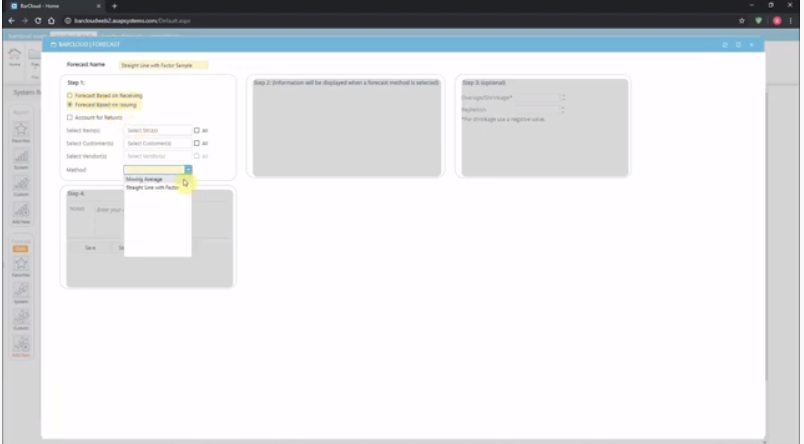Click the Replenish value field
This screenshot has width=804, height=444.
tap(537, 110)
